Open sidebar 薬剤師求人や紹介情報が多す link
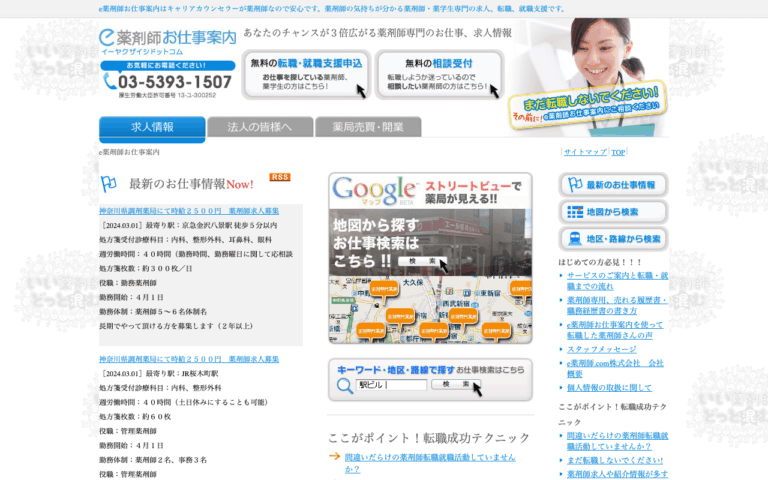This screenshot has width=768, height=480. (617, 474)
